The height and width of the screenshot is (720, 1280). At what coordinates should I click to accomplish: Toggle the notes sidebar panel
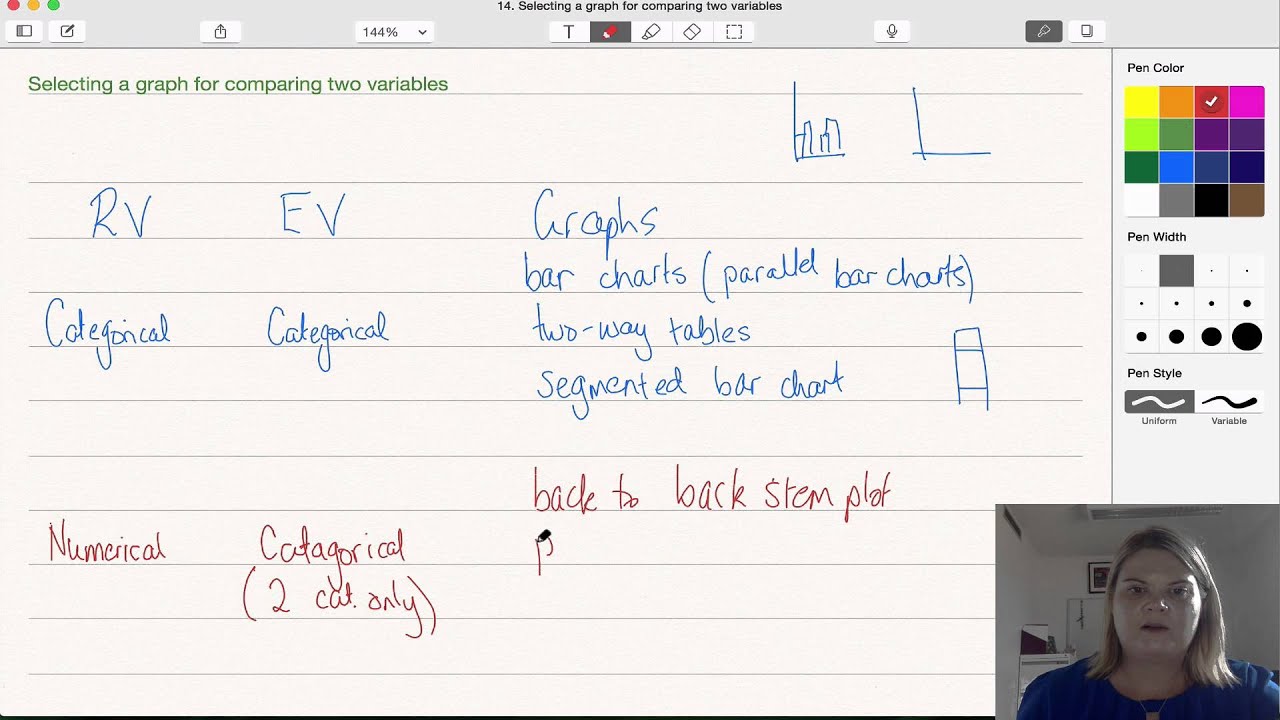pos(24,31)
